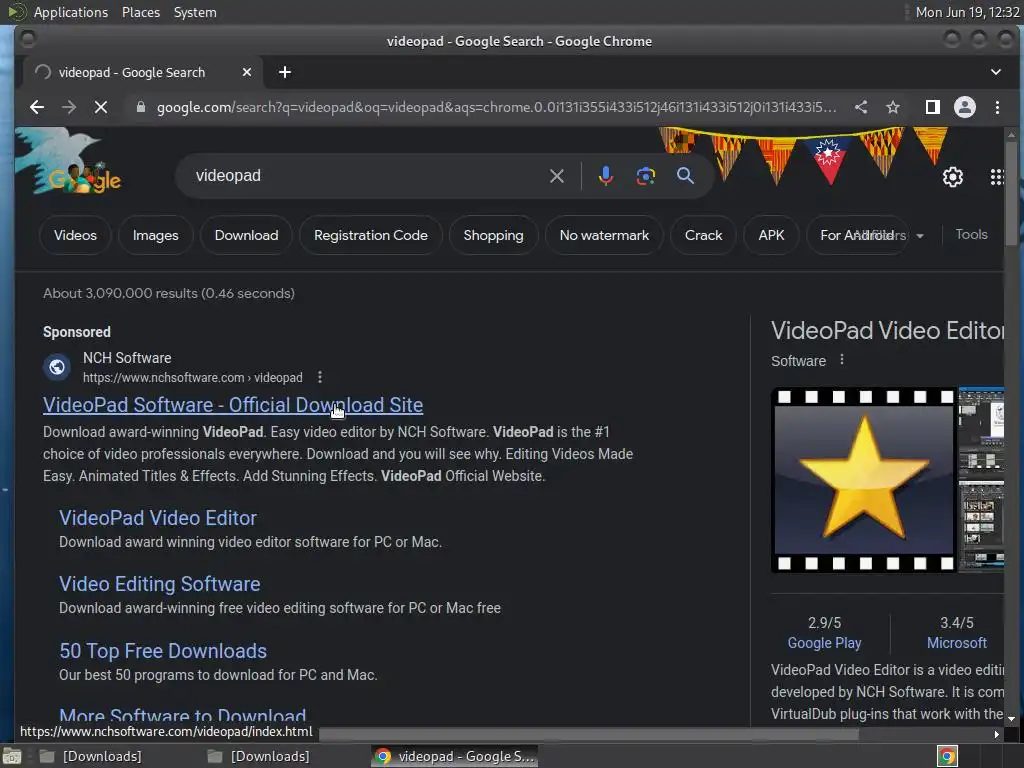This screenshot has width=1024, height=768.
Task: Go back to the previous page
Action: (37, 107)
